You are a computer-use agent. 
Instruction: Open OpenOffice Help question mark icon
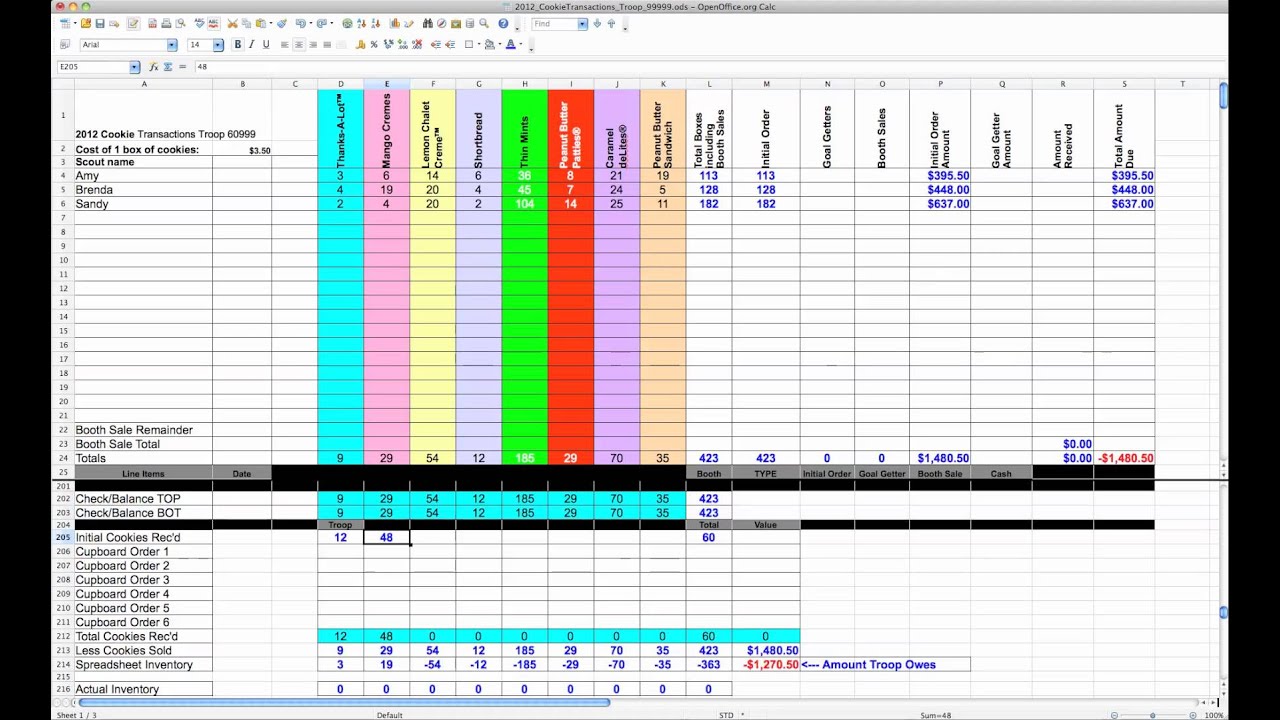[503, 23]
